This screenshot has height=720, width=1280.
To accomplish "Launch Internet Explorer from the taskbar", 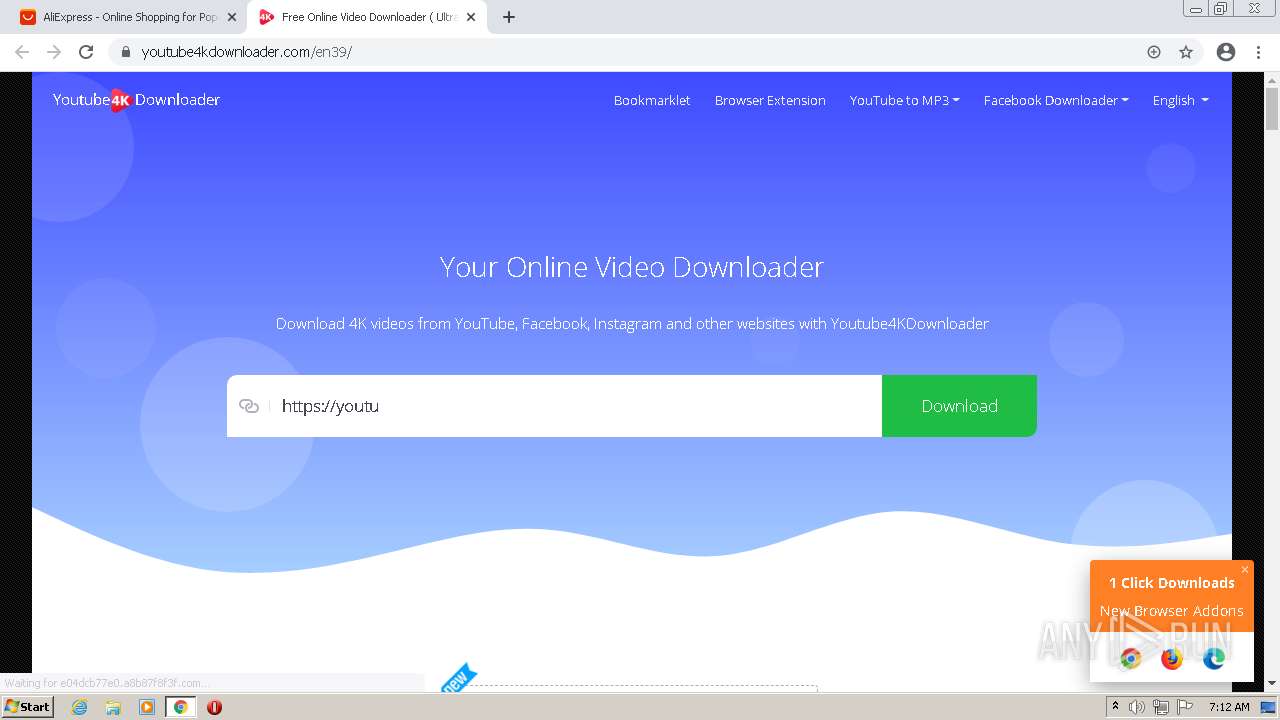I will pyautogui.click(x=80, y=707).
